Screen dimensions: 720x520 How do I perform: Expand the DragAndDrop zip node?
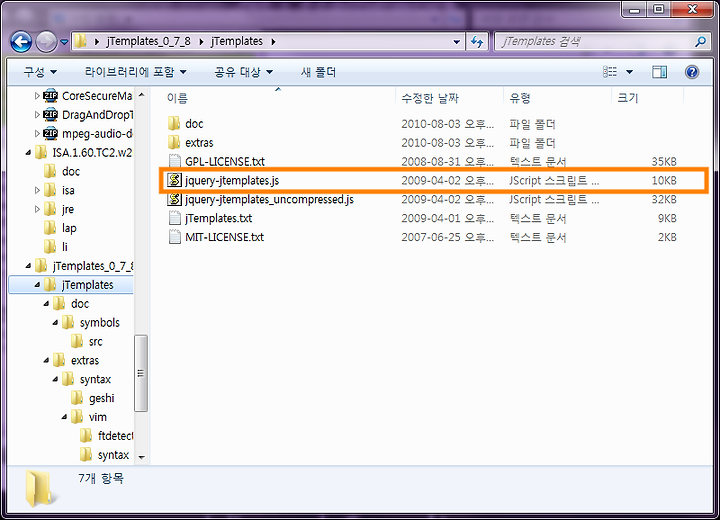(37, 115)
